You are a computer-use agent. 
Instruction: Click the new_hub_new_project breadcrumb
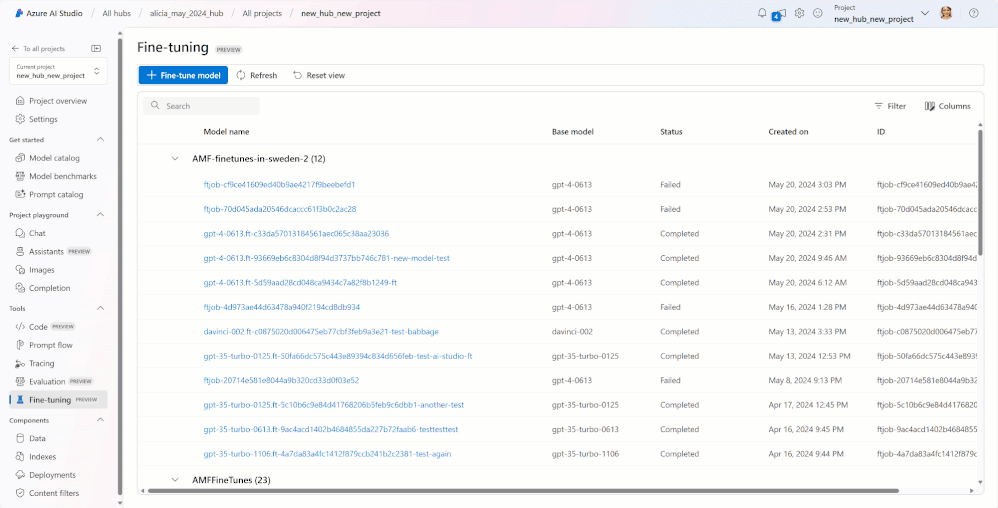coord(341,13)
